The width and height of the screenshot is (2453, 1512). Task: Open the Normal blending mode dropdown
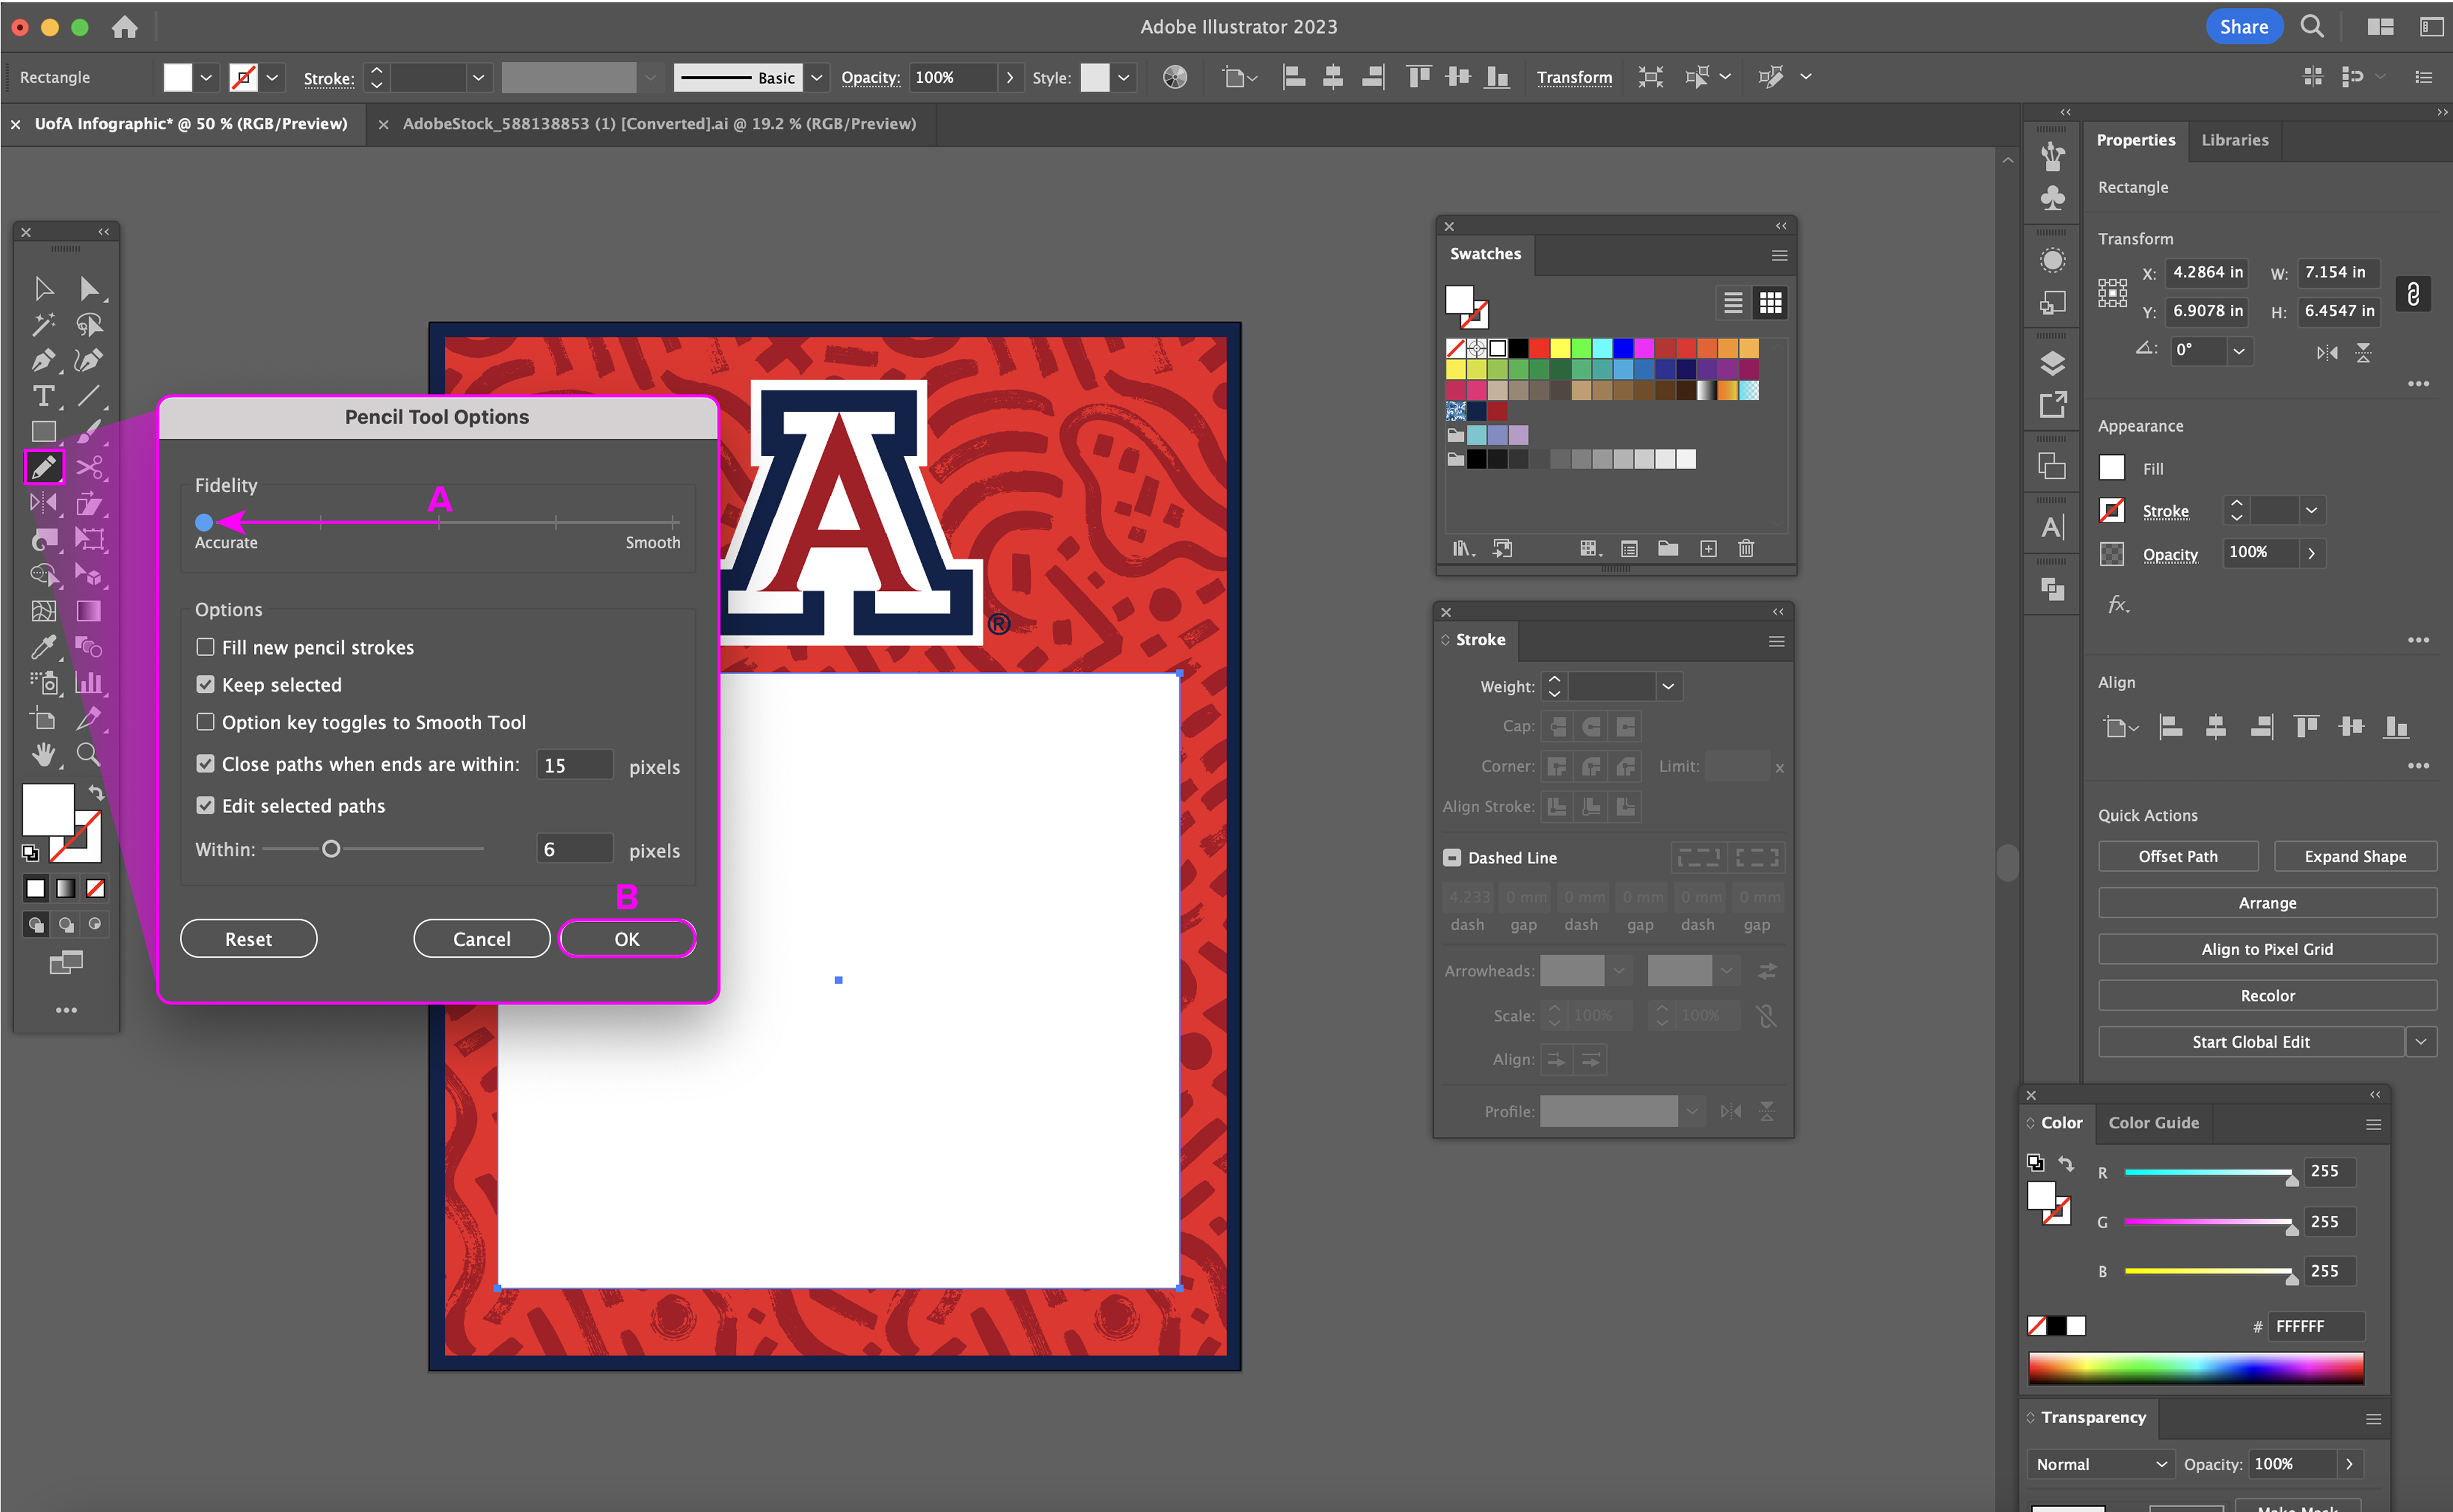click(2100, 1464)
